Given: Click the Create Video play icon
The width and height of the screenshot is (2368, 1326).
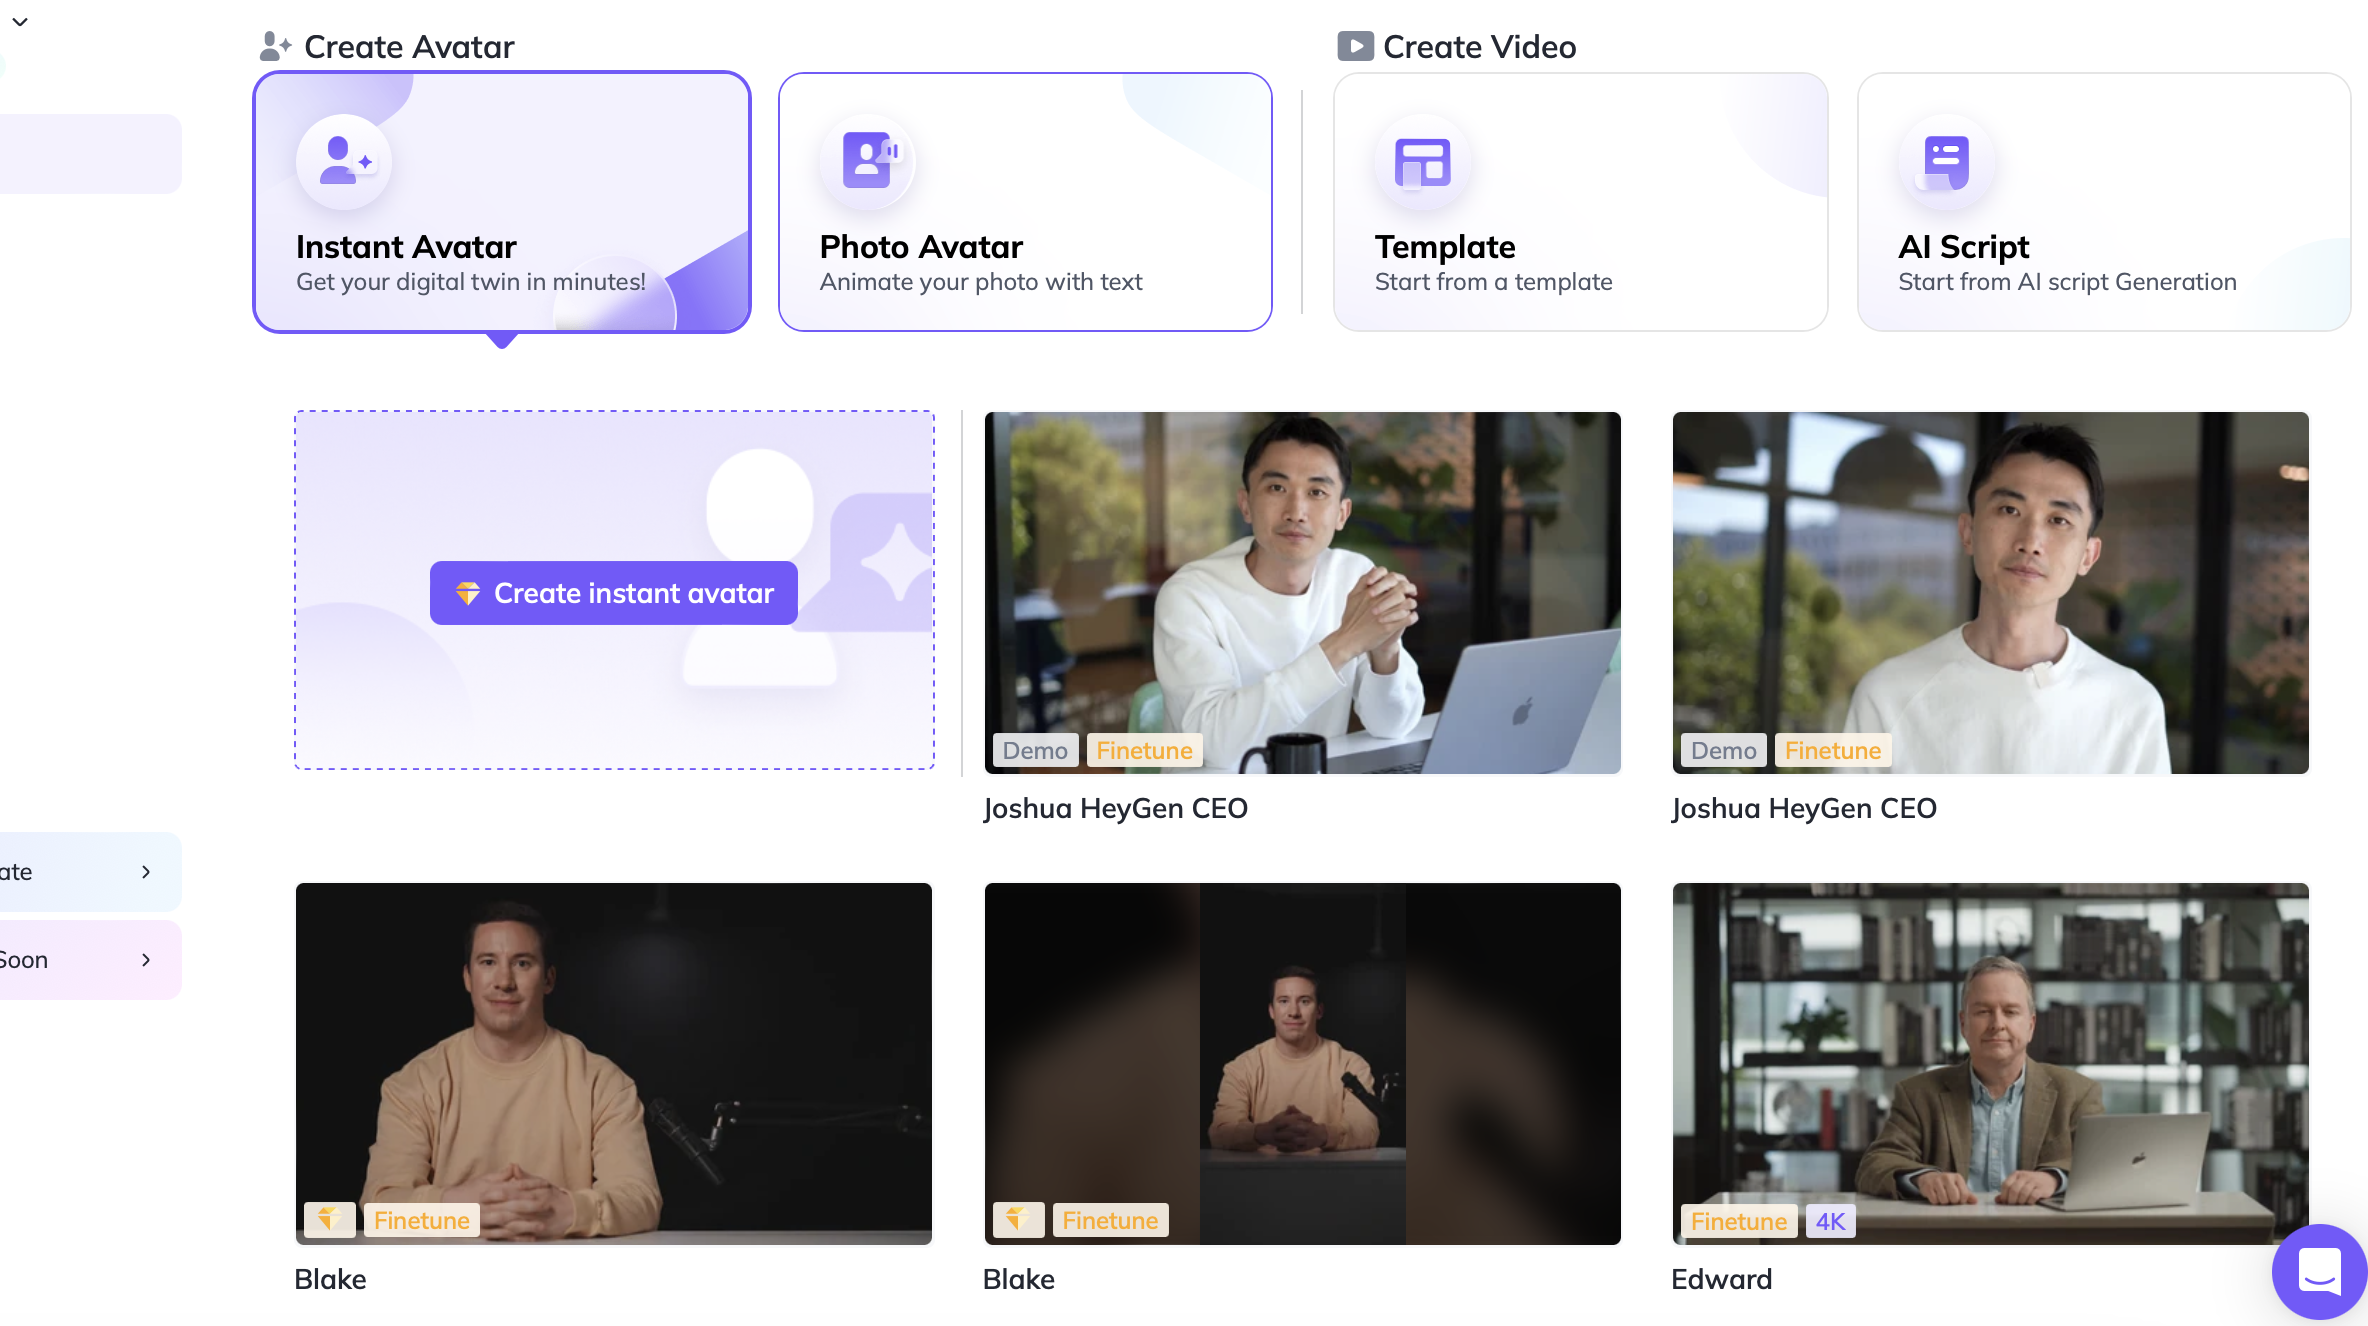Looking at the screenshot, I should pos(1355,46).
